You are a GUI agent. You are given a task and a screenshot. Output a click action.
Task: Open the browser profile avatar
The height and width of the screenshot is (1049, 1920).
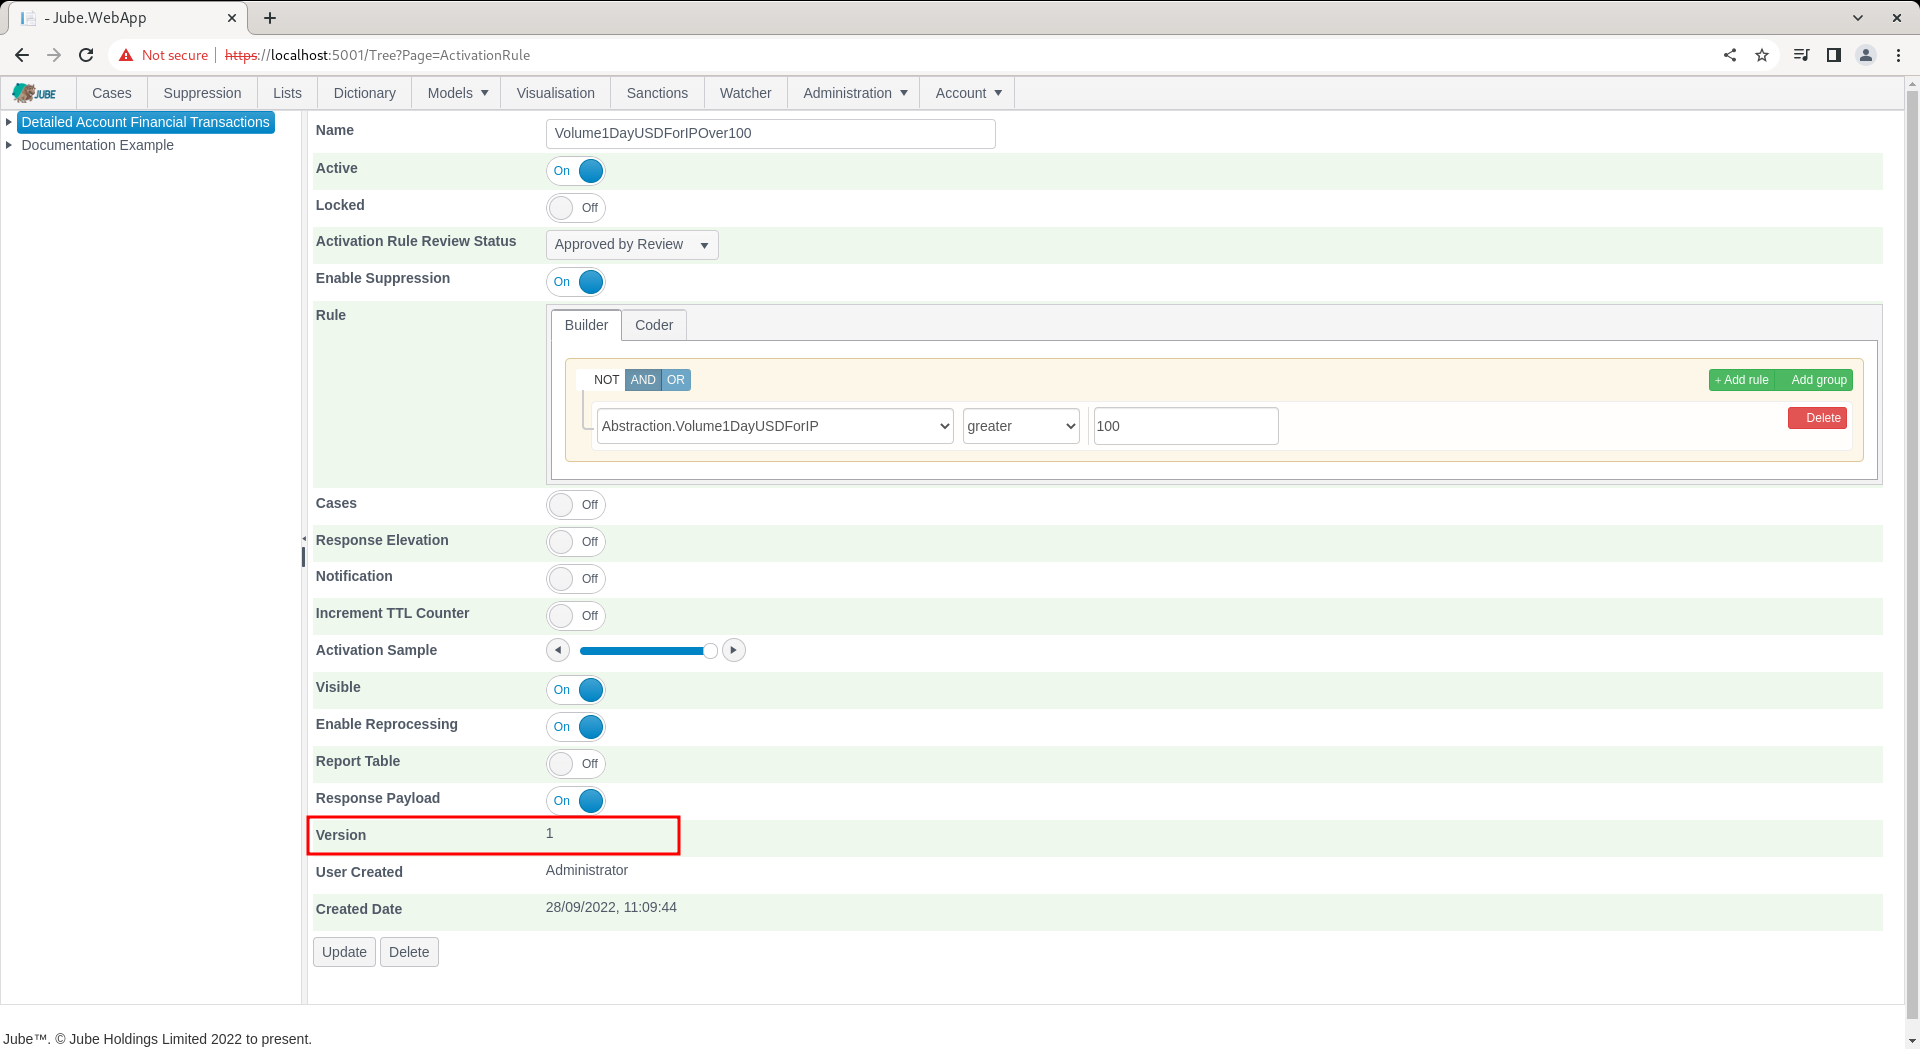point(1866,55)
